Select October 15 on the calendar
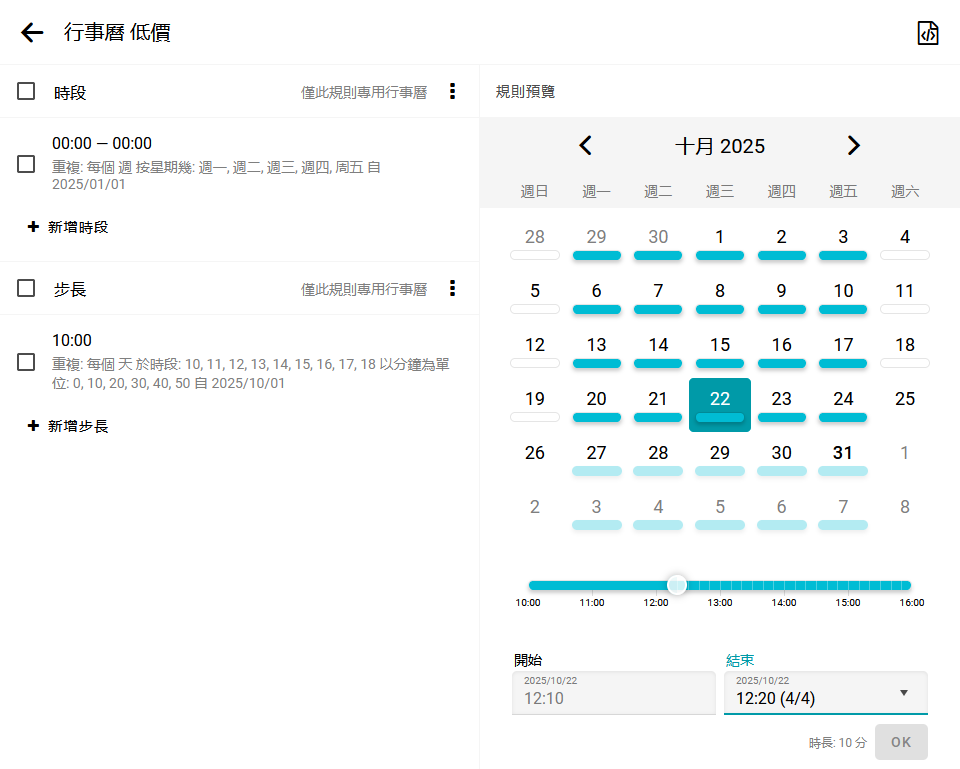Viewport: 960px width, 769px height. tap(719, 345)
